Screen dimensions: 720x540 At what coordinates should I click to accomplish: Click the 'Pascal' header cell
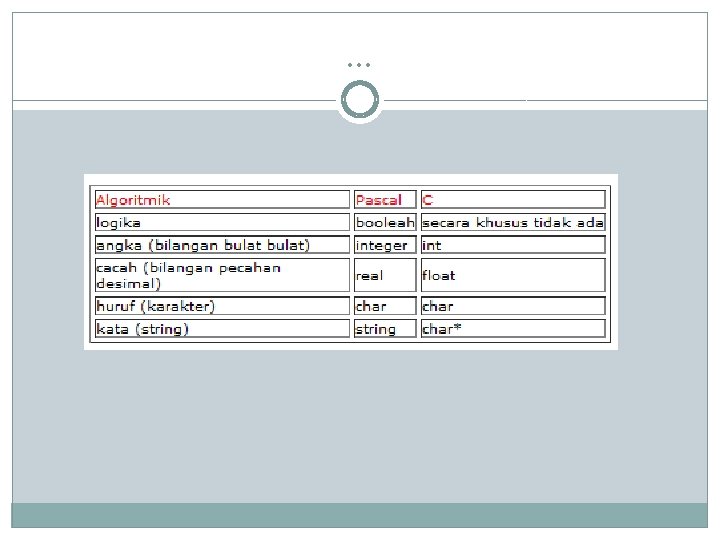tap(385, 200)
